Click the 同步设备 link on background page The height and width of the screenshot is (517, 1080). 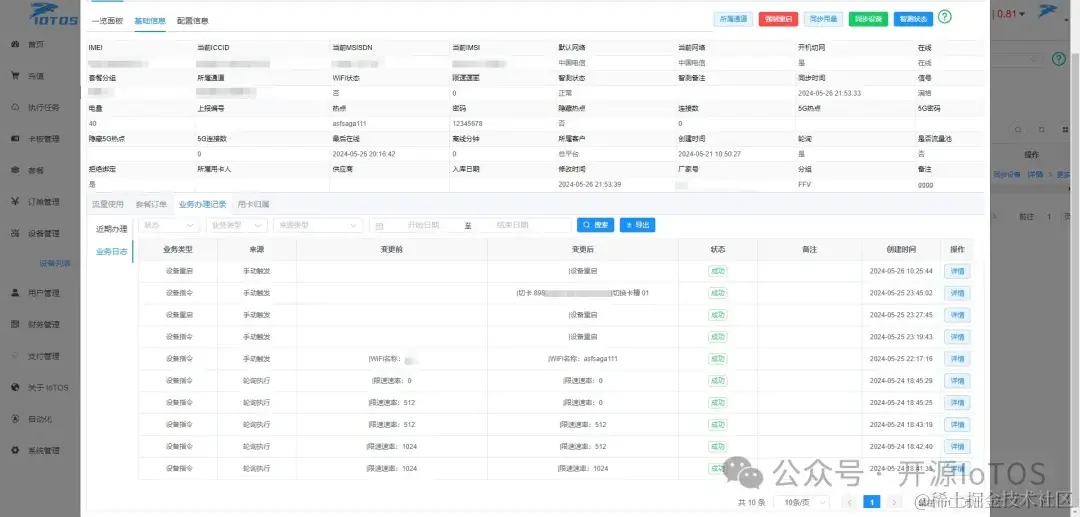(1007, 175)
